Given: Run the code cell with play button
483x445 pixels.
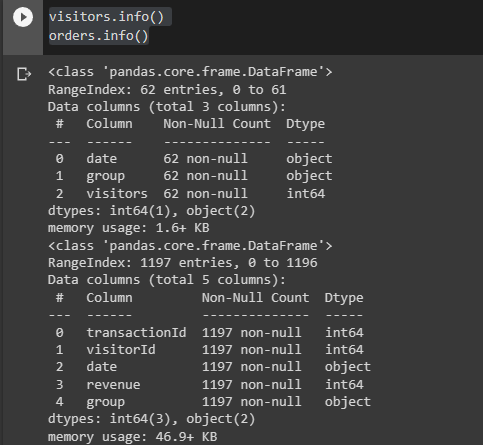Looking at the screenshot, I should [x=23, y=17].
